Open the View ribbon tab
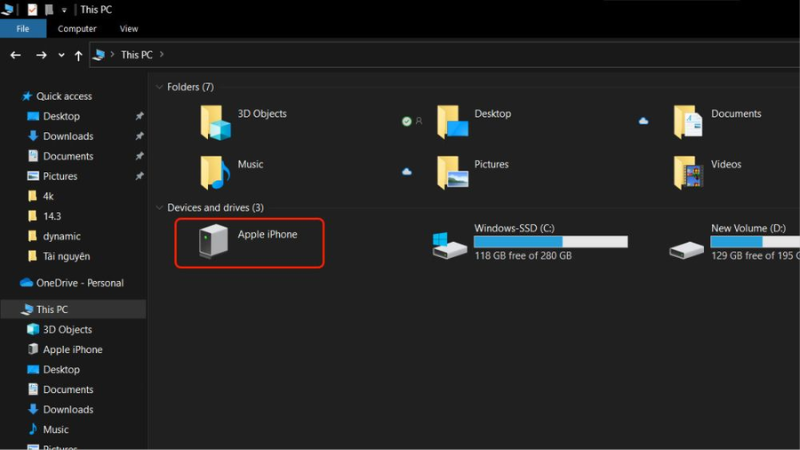Viewport: 800px width, 450px height. pyautogui.click(x=129, y=29)
